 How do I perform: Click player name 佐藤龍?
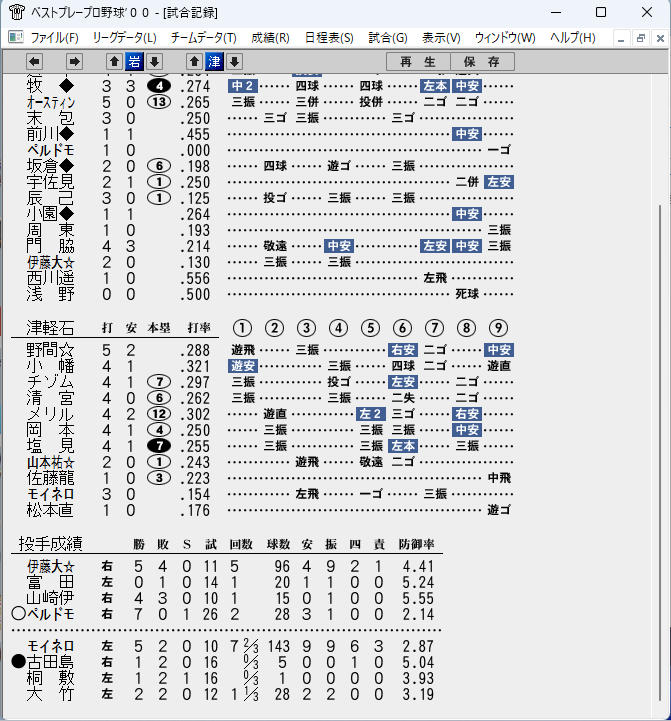pyautogui.click(x=51, y=478)
